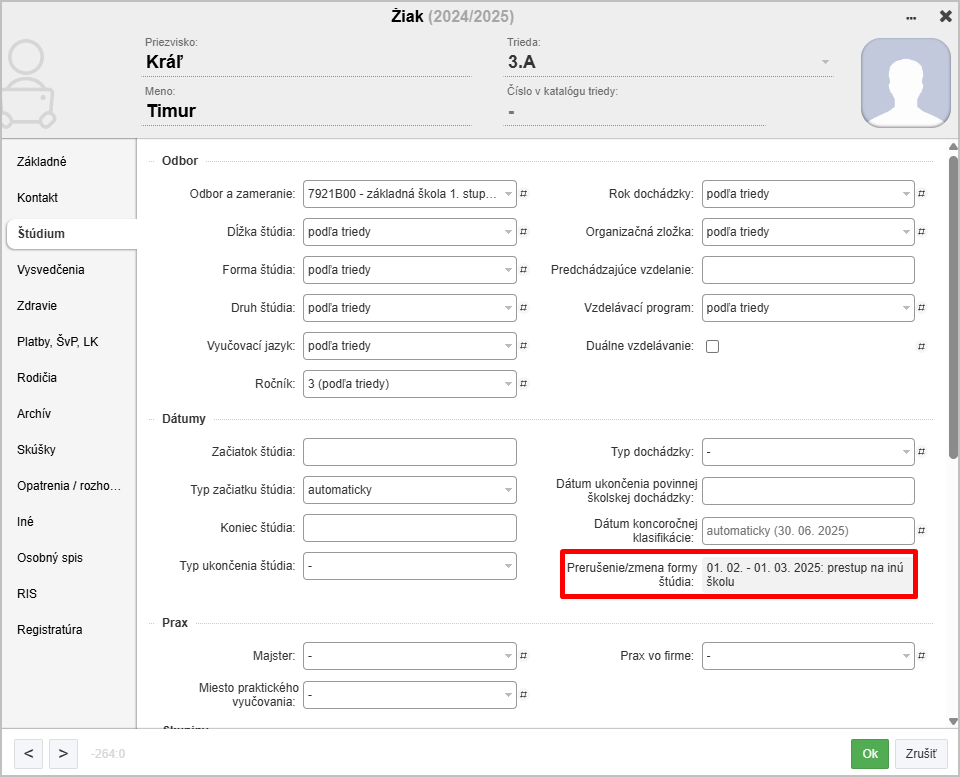
Task: Click the hash icon beside Rok dochádzky
Action: coord(922,194)
